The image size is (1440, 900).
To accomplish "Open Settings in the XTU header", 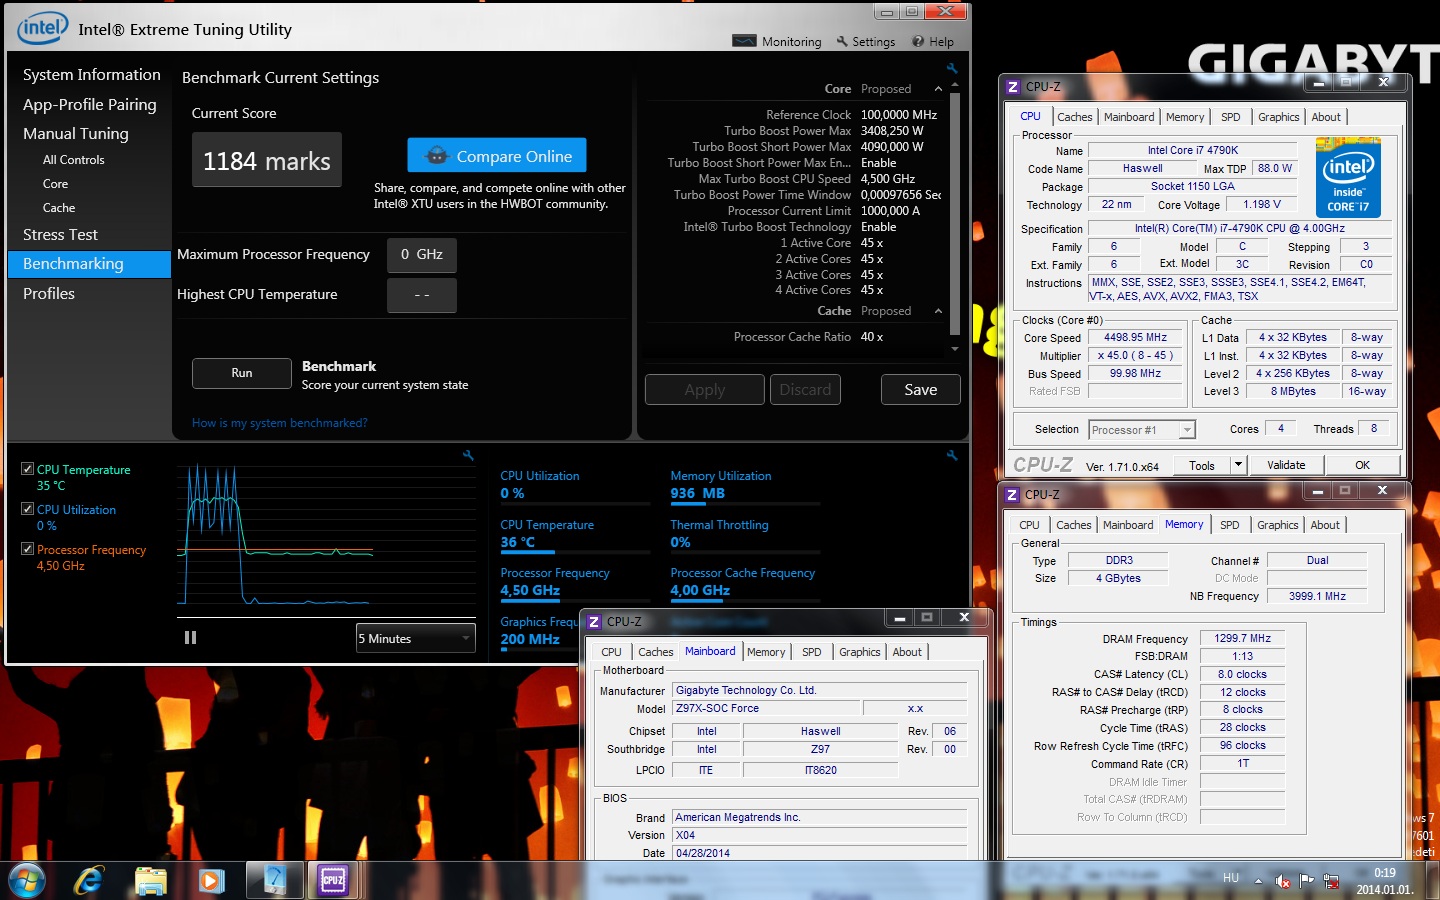I will 866,42.
